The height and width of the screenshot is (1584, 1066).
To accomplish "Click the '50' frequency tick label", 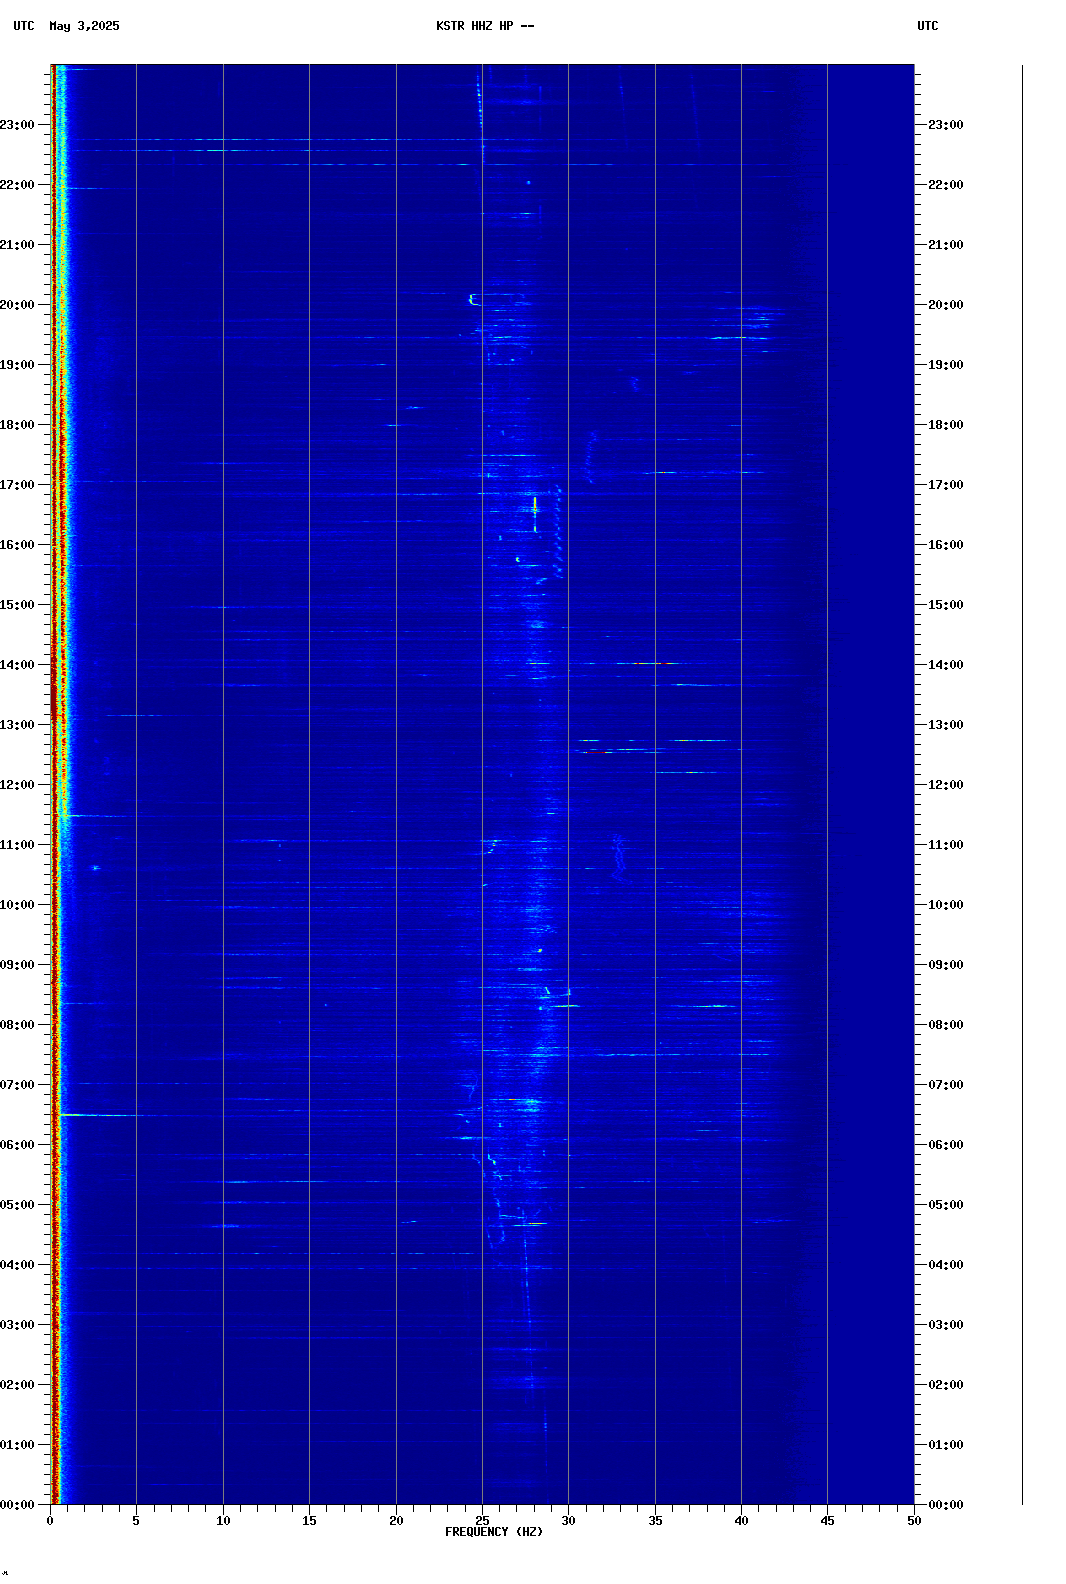I will 914,1521.
